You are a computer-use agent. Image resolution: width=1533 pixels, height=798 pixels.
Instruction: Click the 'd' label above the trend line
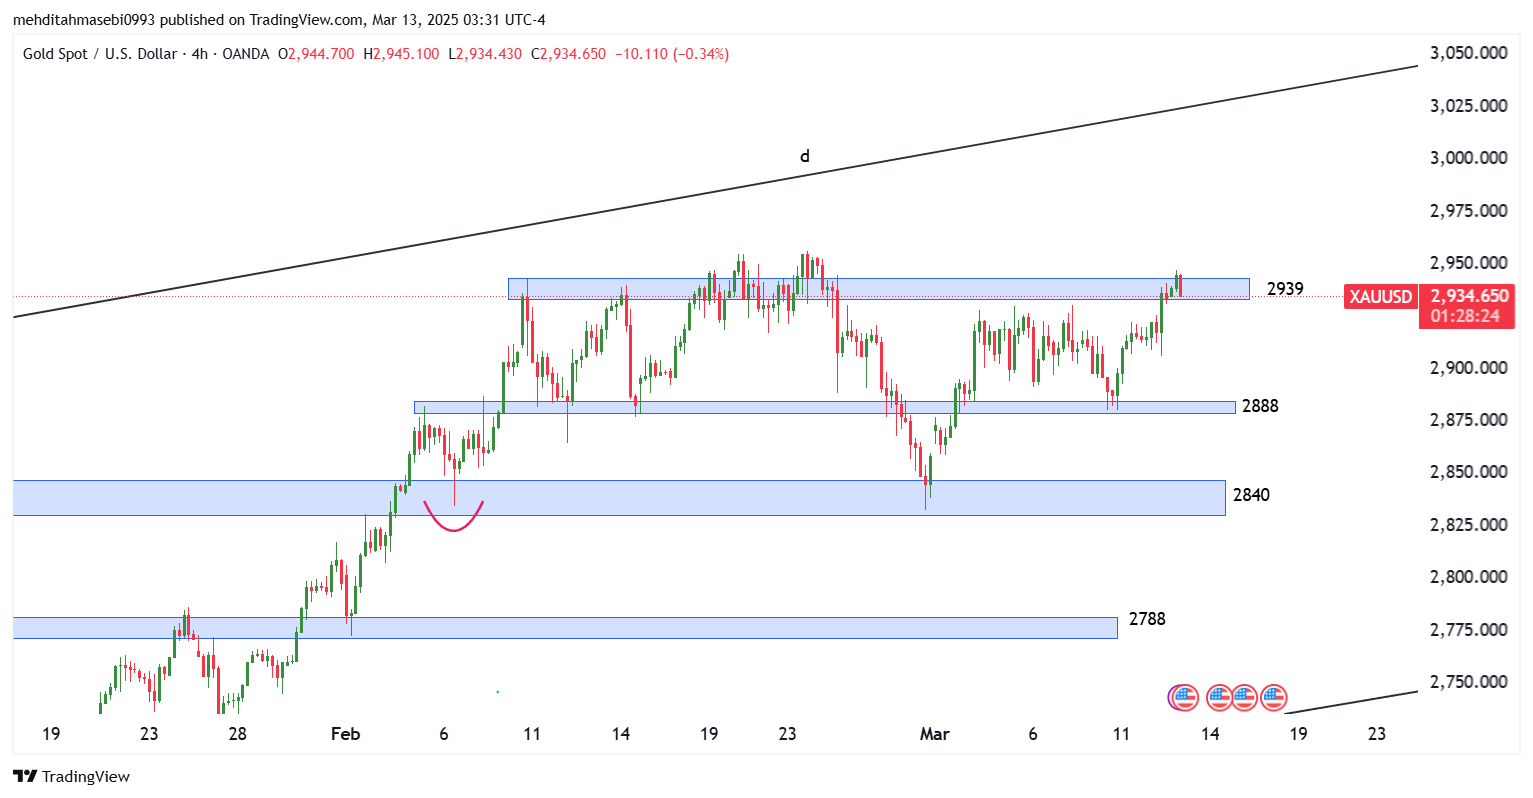pos(804,156)
